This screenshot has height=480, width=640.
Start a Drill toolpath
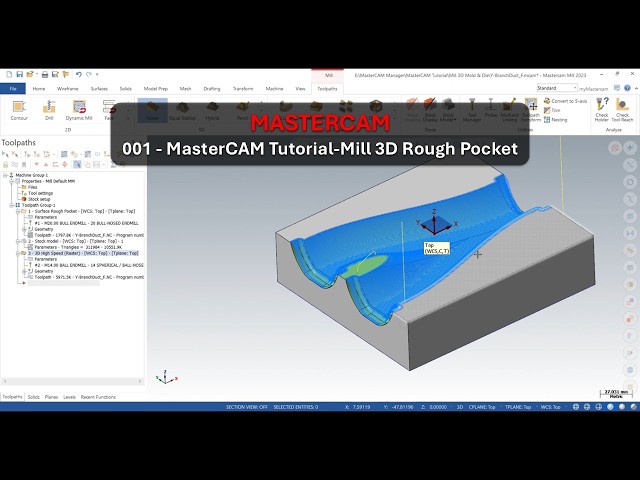[49, 110]
